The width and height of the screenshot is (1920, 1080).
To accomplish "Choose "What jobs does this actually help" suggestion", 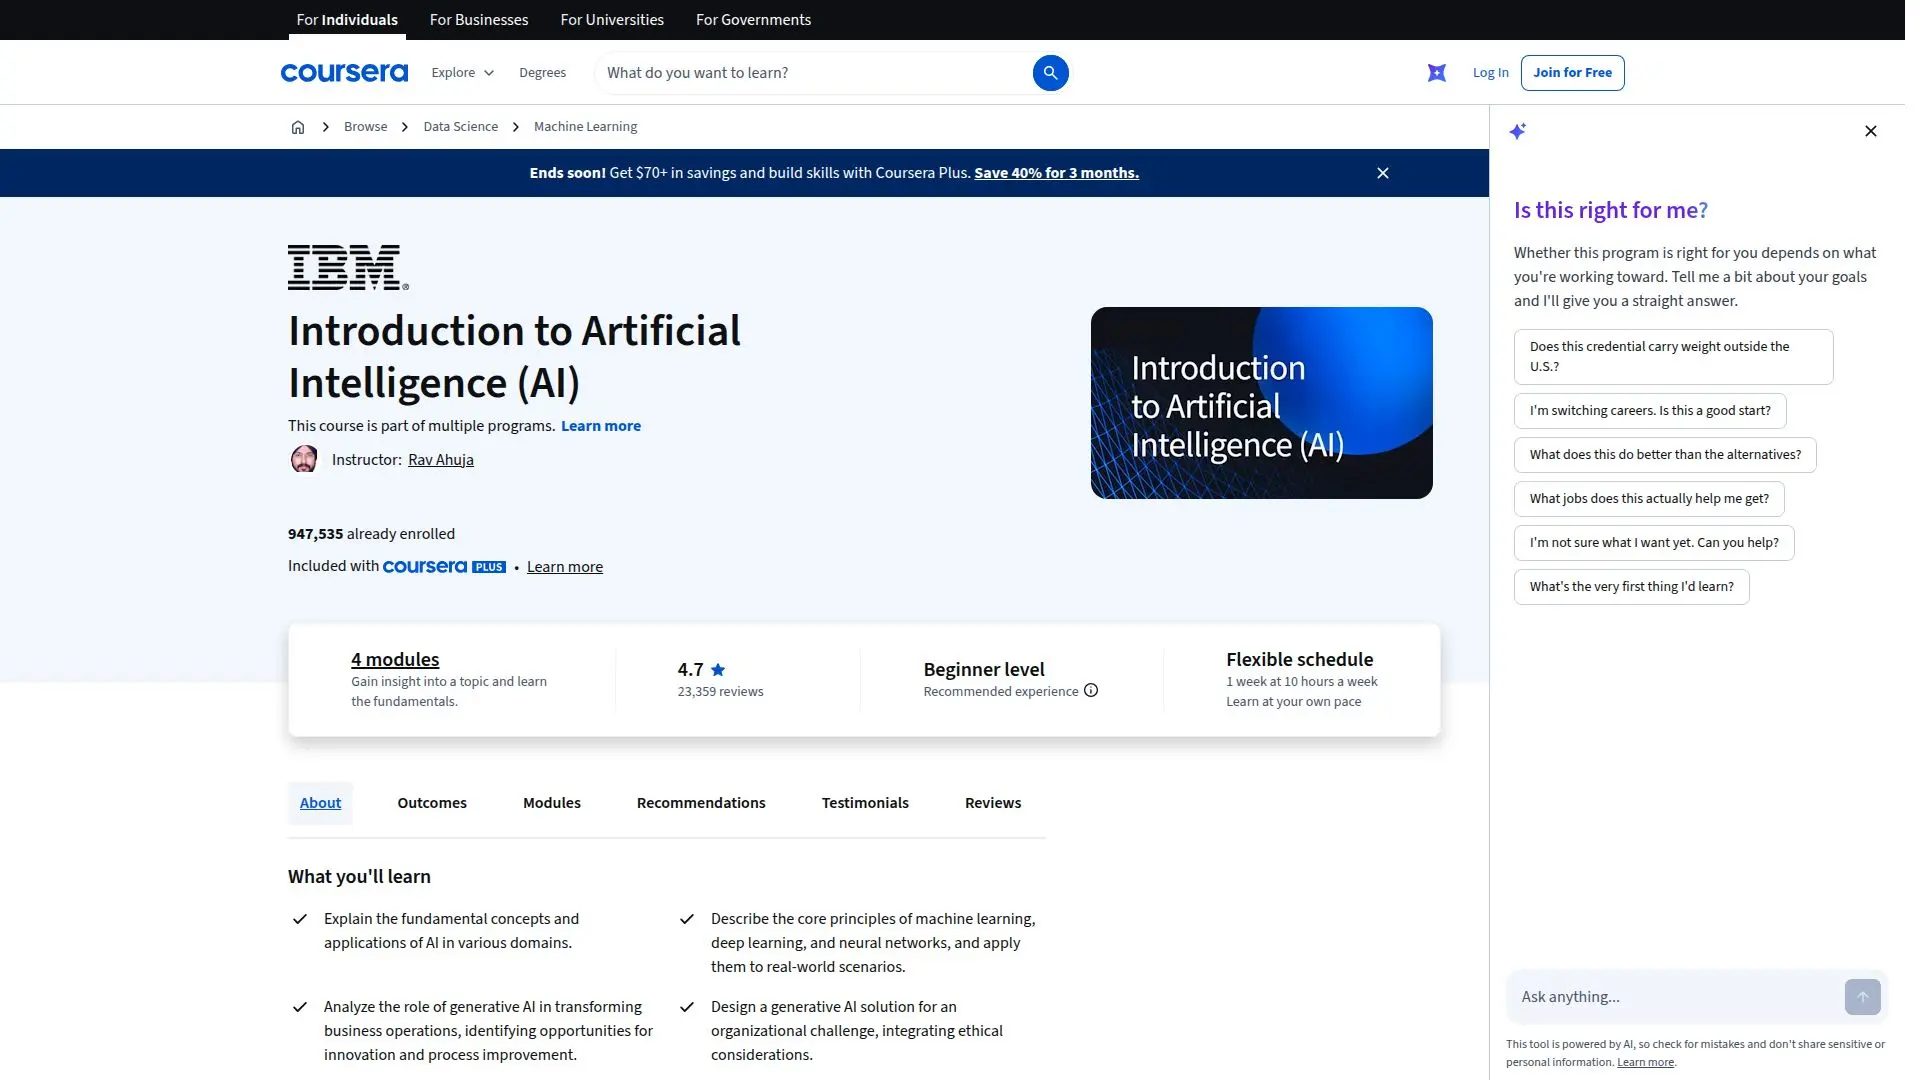I will (1649, 499).
